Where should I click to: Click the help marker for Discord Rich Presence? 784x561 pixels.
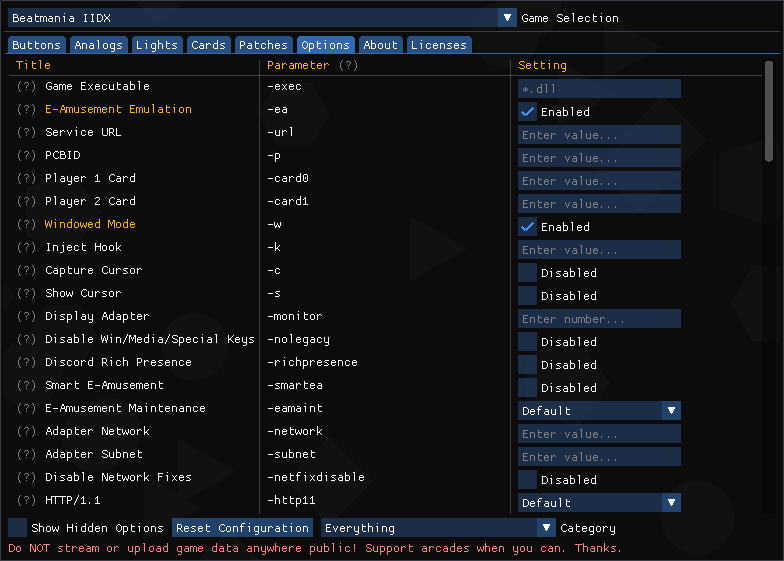point(26,363)
